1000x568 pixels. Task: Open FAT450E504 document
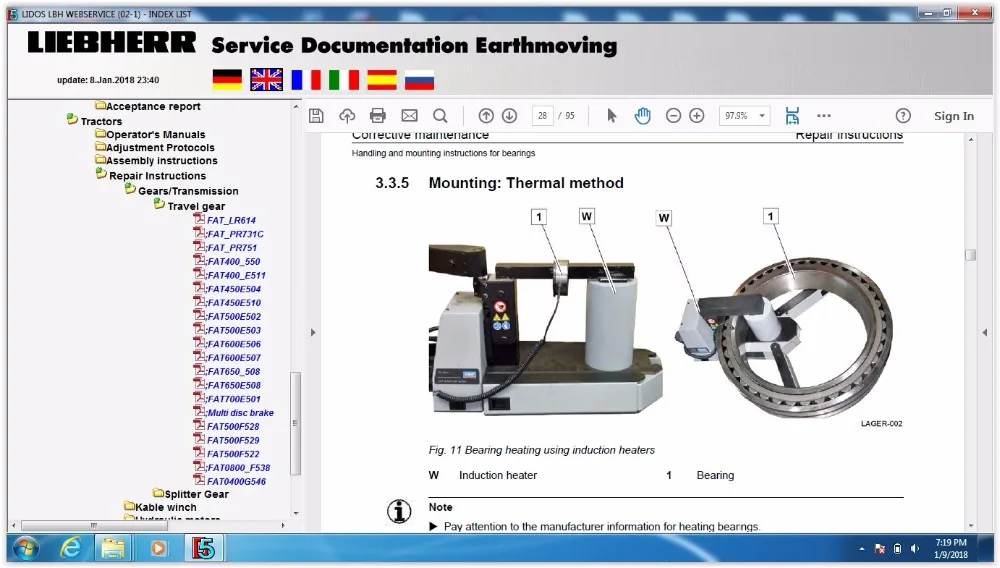[x=233, y=289]
